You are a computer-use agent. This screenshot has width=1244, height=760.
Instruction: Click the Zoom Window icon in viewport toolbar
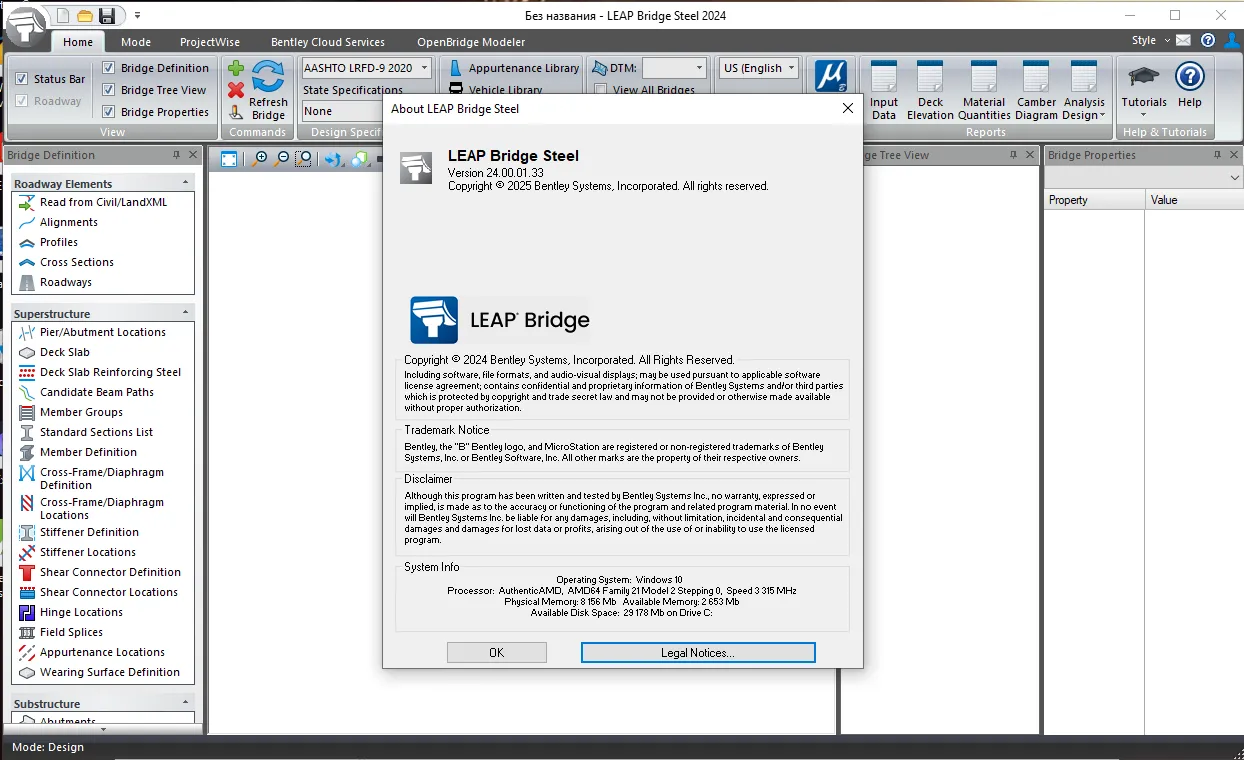tap(304, 159)
